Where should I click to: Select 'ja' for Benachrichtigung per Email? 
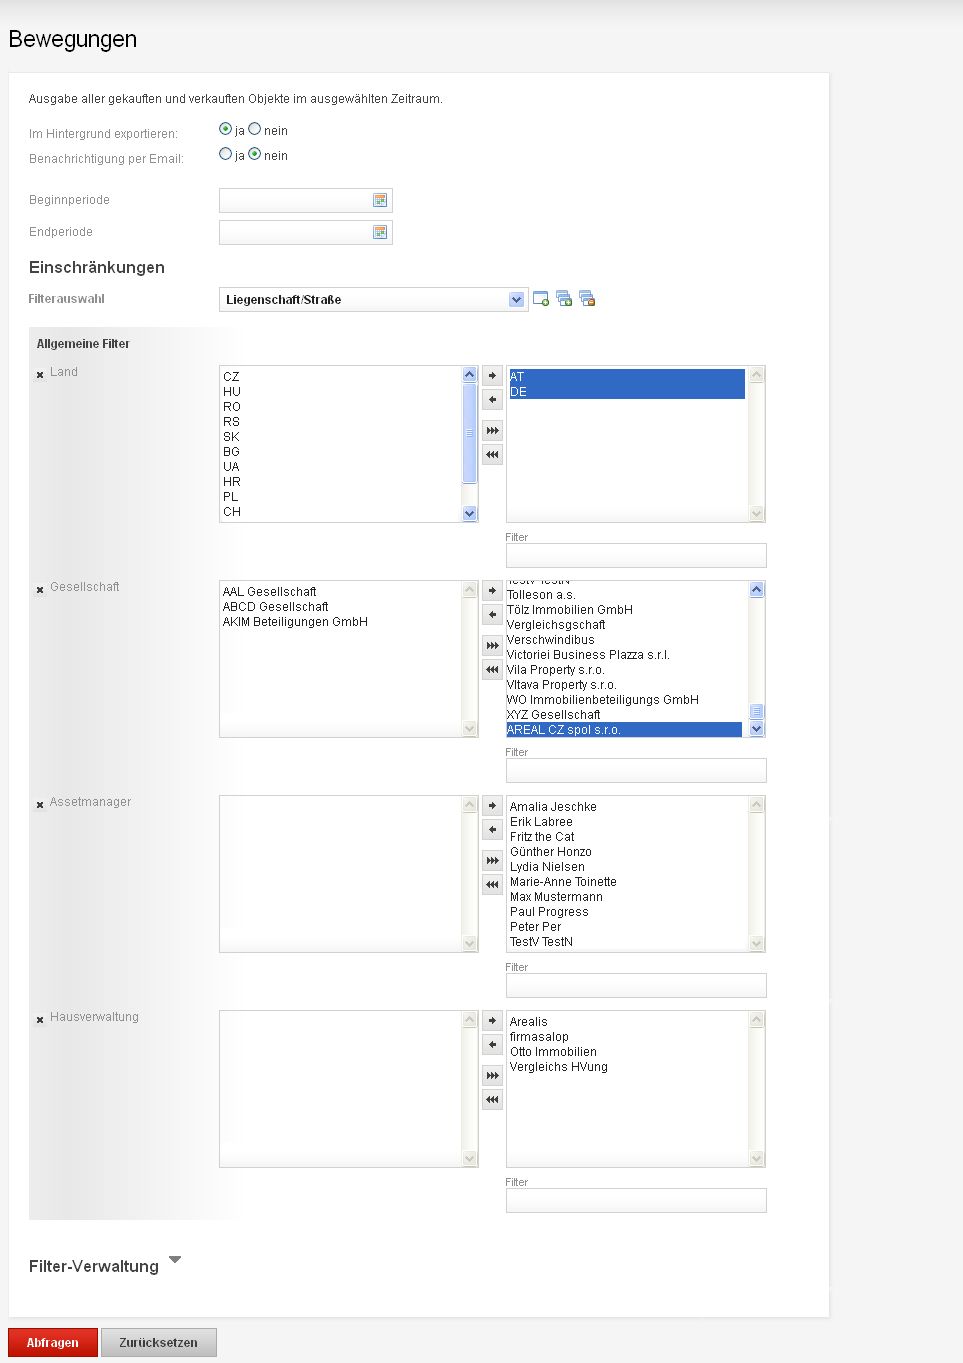(225, 154)
